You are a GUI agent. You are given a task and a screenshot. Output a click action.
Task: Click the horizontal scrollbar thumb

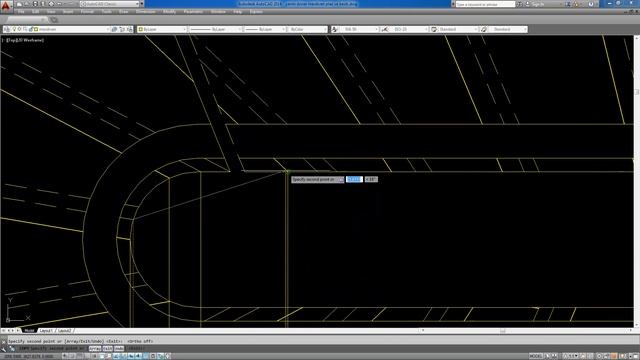point(503,331)
